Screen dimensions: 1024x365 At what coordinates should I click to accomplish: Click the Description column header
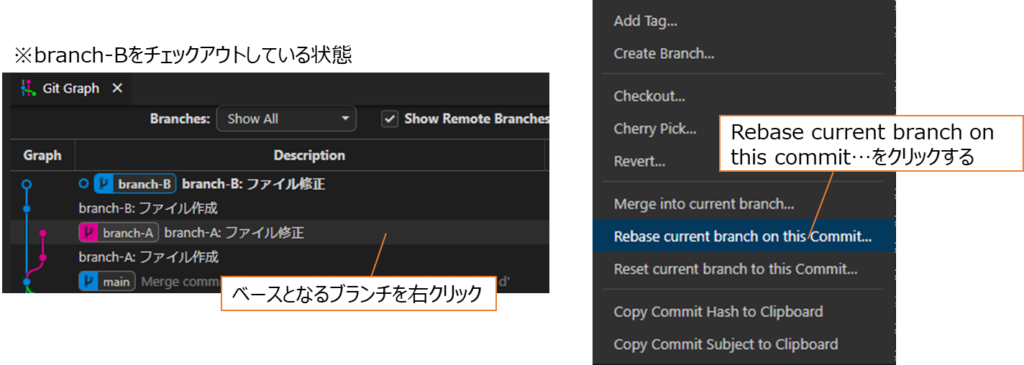pyautogui.click(x=310, y=155)
